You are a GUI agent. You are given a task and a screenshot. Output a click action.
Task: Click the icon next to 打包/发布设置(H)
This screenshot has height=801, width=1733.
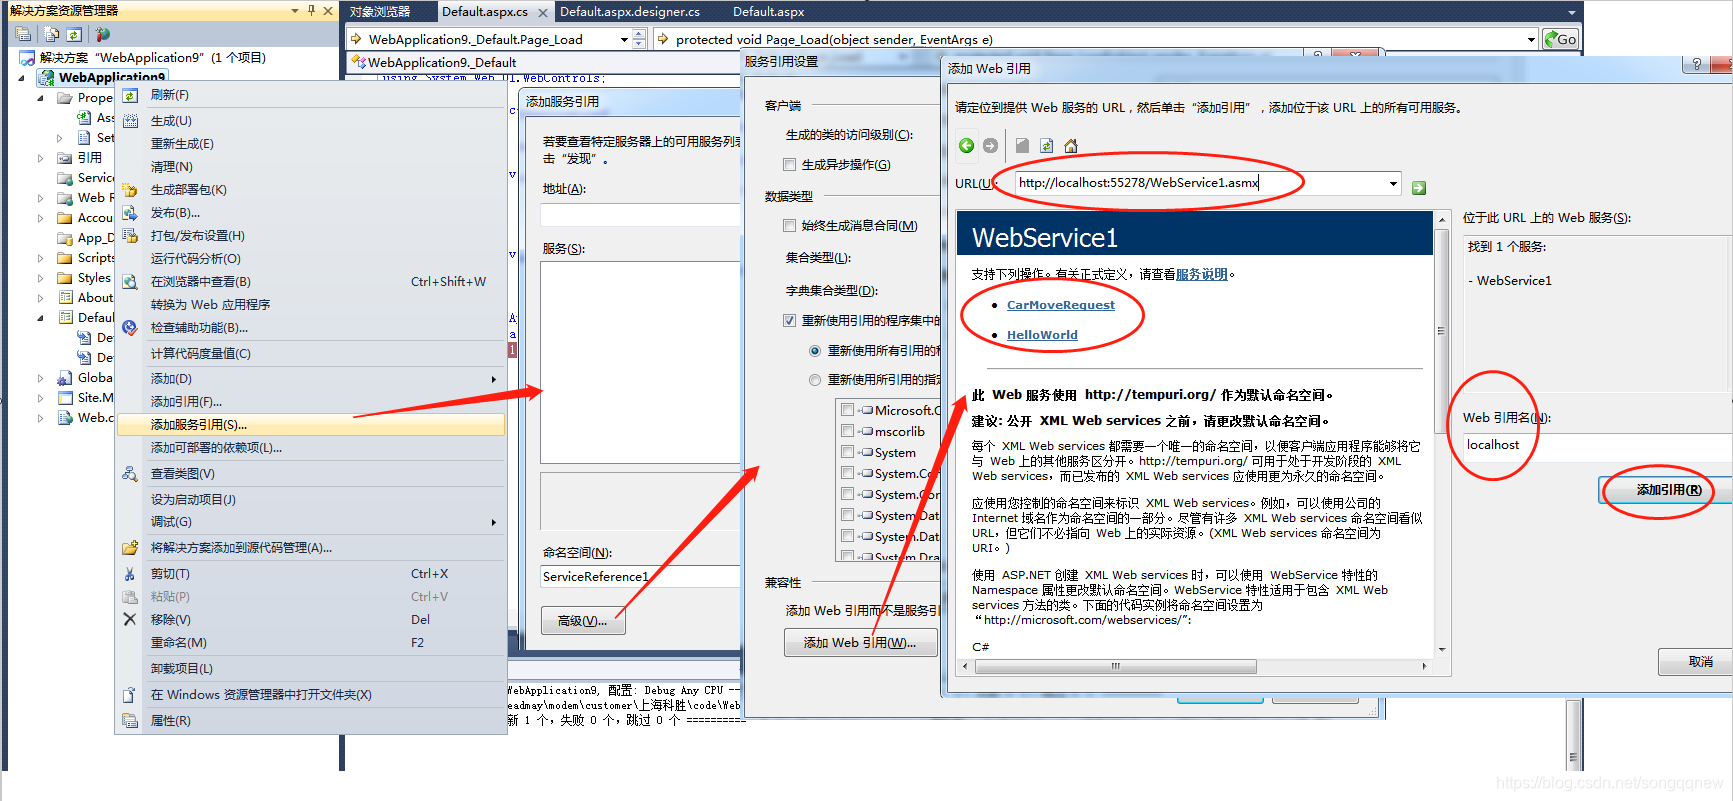(130, 236)
